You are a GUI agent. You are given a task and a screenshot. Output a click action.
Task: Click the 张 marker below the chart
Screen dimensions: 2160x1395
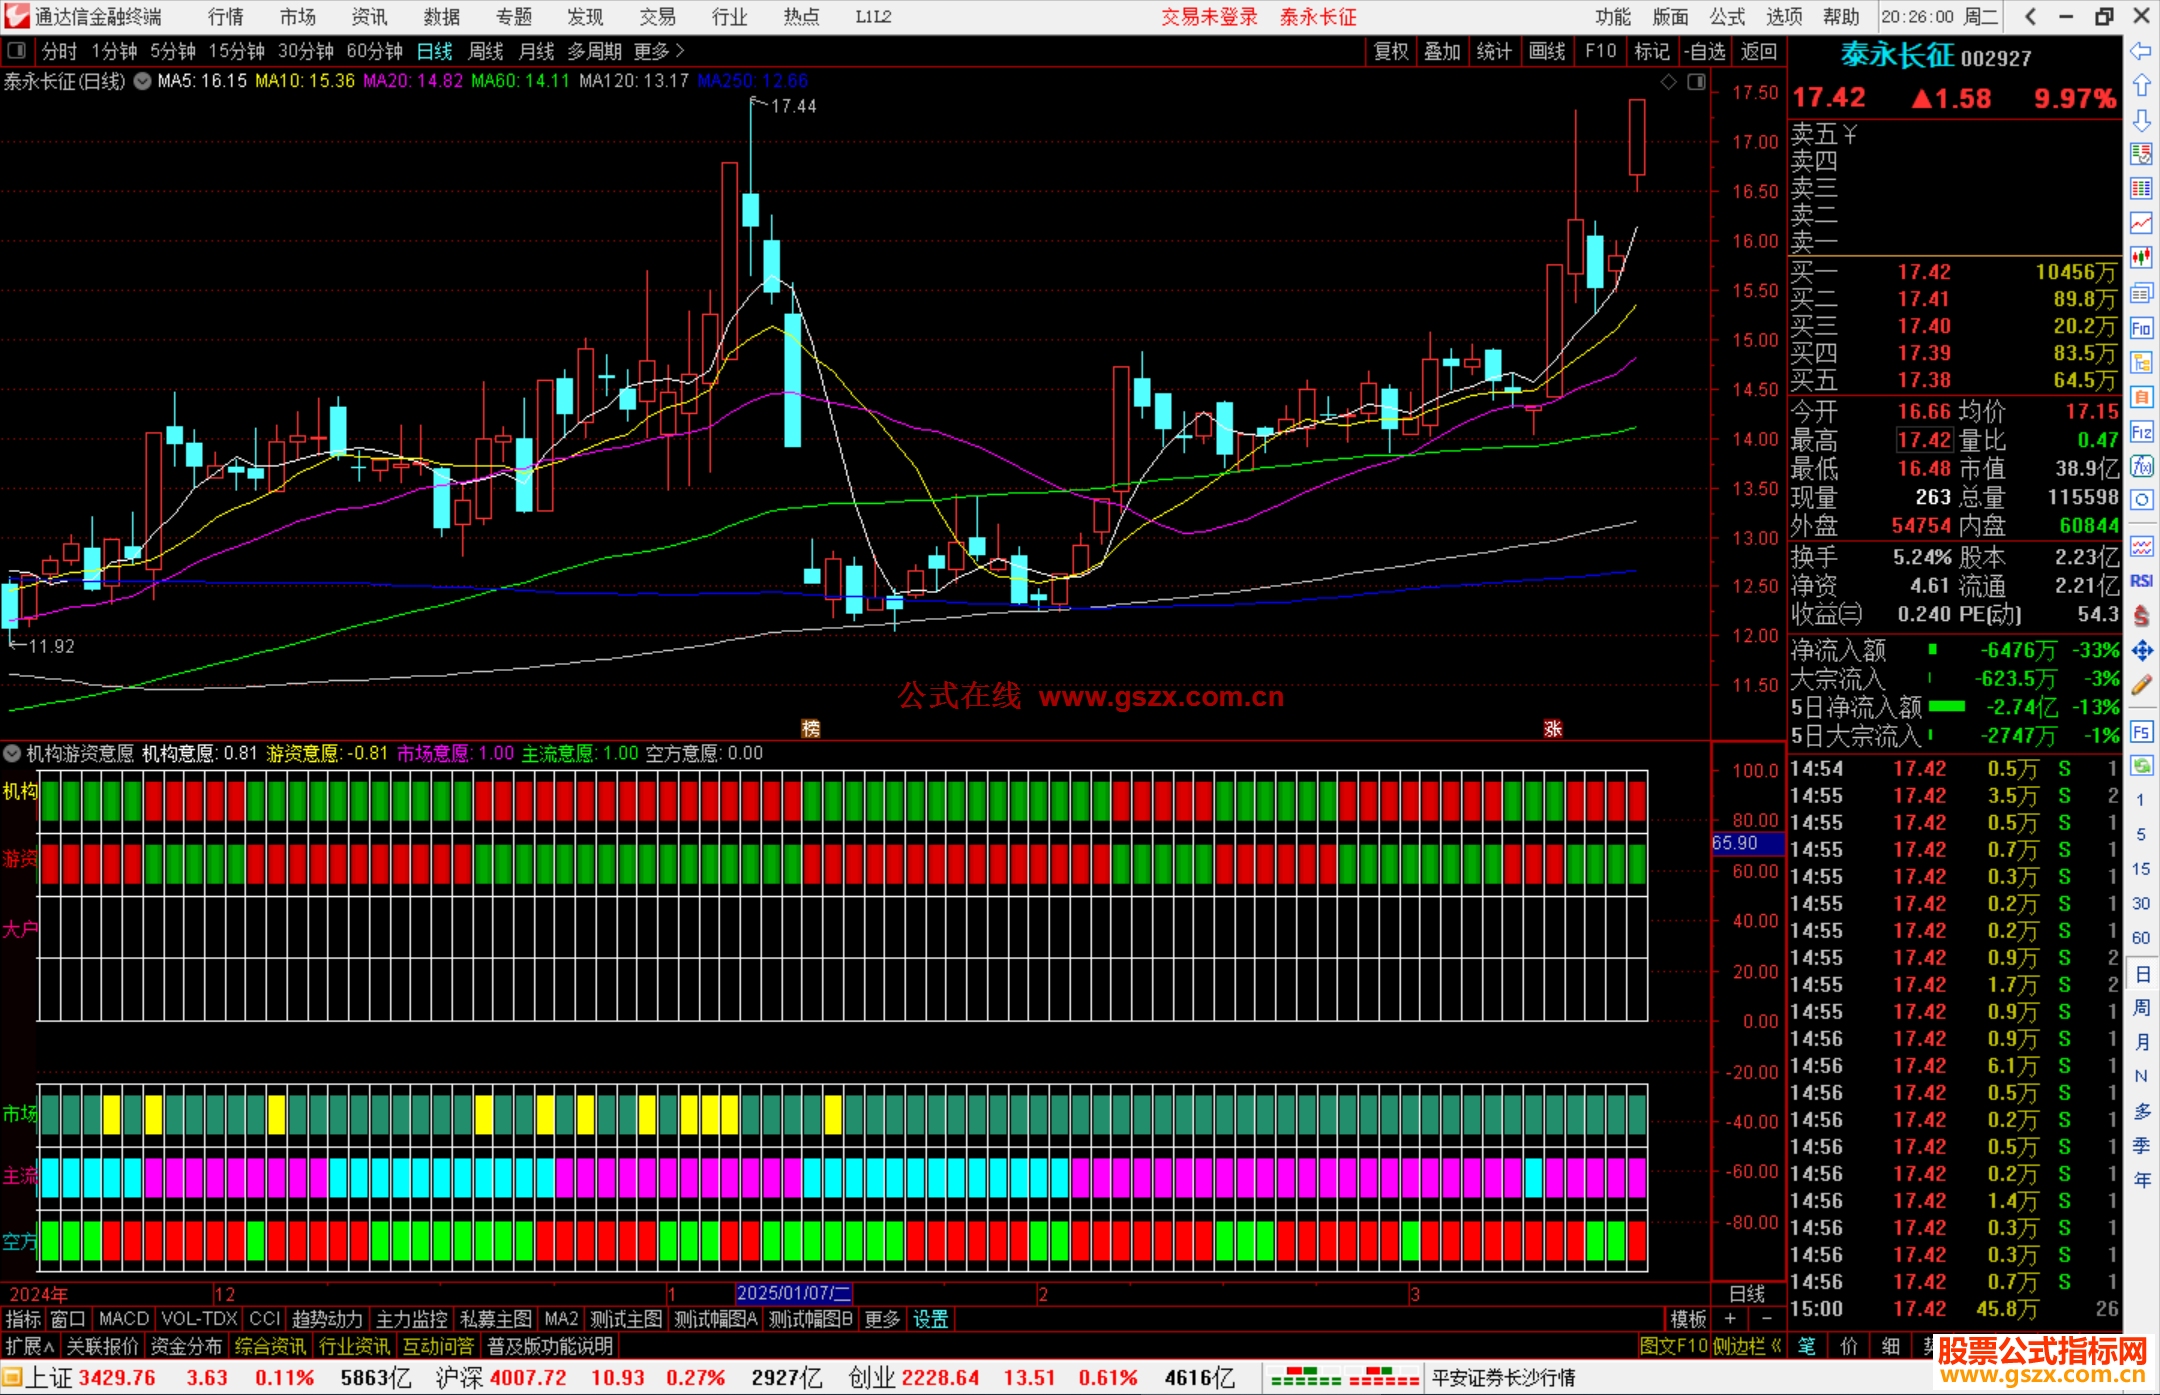click(1552, 729)
